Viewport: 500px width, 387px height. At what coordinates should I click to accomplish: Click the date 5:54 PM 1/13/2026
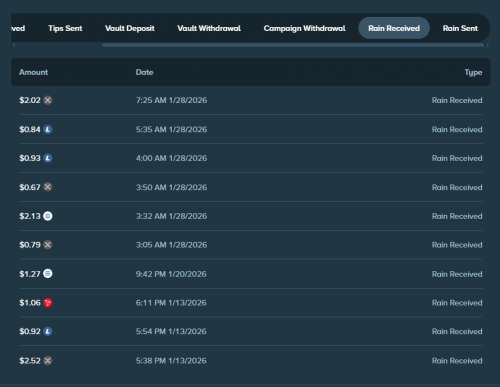tap(171, 331)
